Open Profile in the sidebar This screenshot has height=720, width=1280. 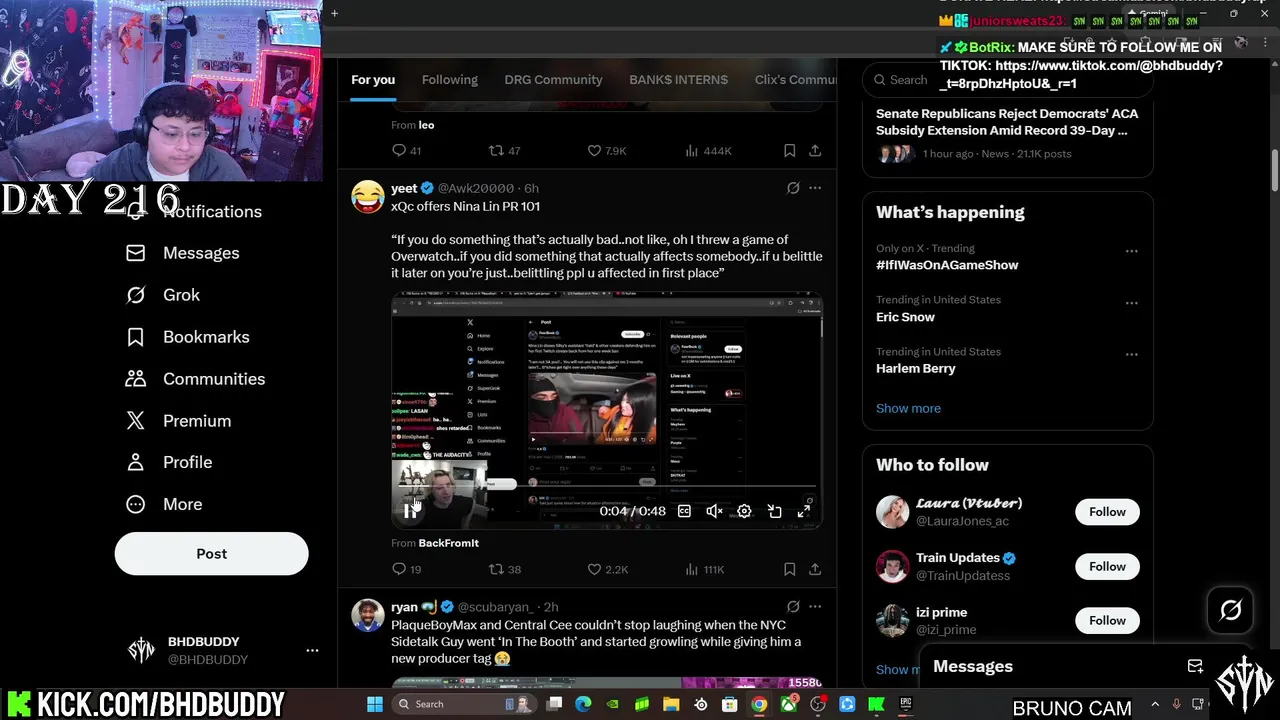[169, 462]
